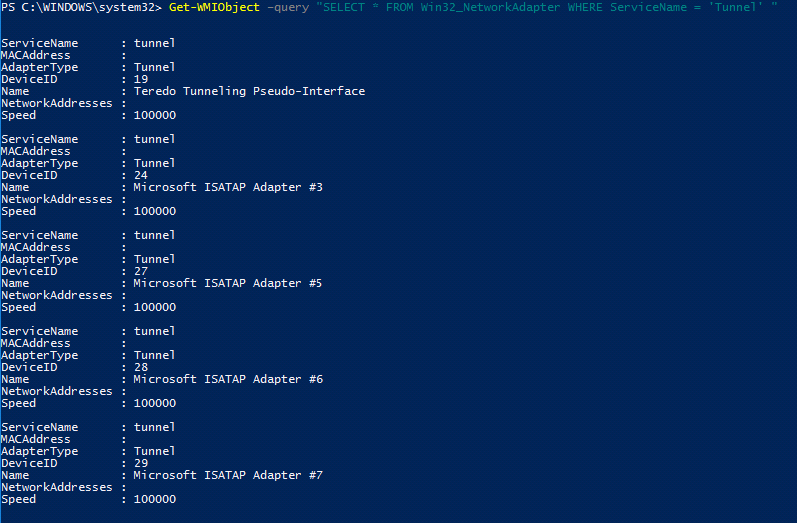Click the 'Tunnel' text in WHERE clause
The image size is (797, 523).
pos(735,7)
